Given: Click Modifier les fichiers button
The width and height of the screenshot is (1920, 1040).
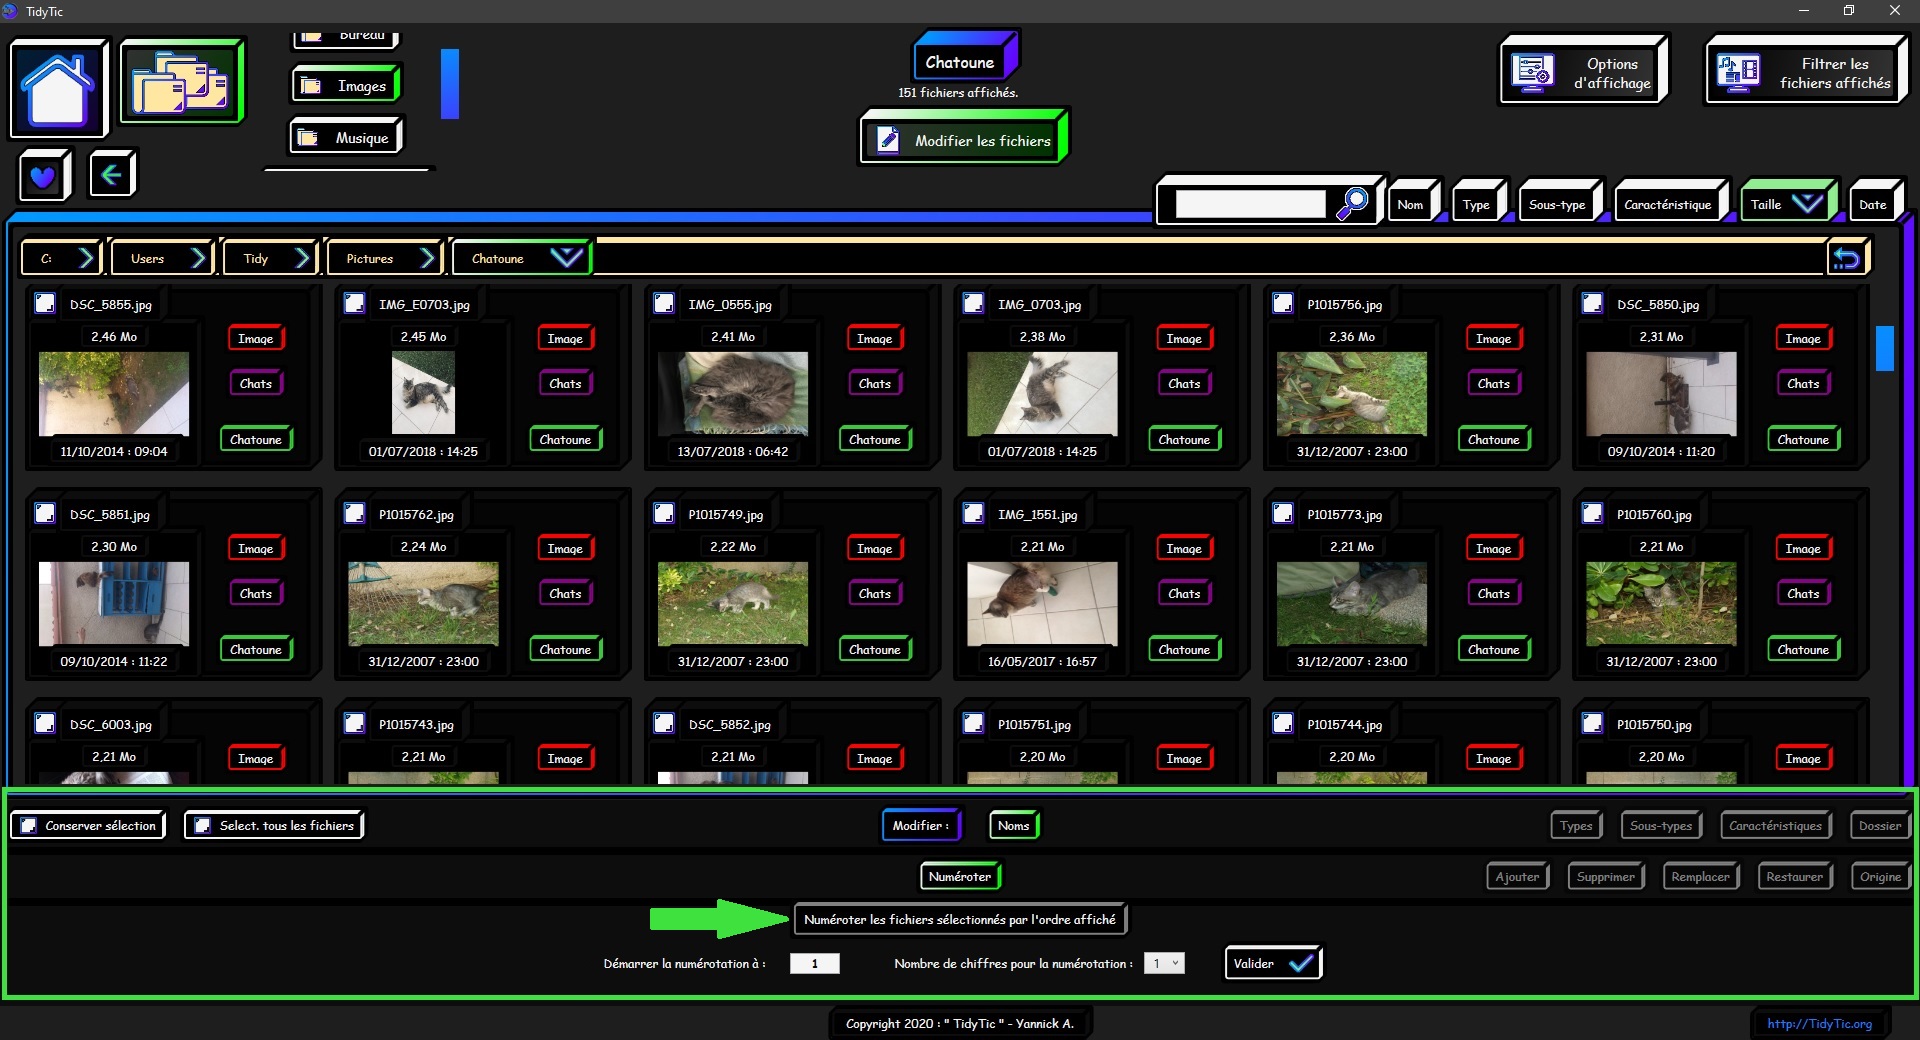Looking at the screenshot, I should coord(963,140).
